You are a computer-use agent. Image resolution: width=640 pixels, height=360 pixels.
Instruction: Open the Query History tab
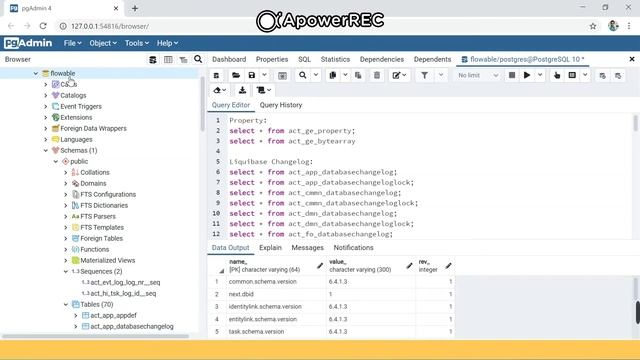tap(281, 105)
